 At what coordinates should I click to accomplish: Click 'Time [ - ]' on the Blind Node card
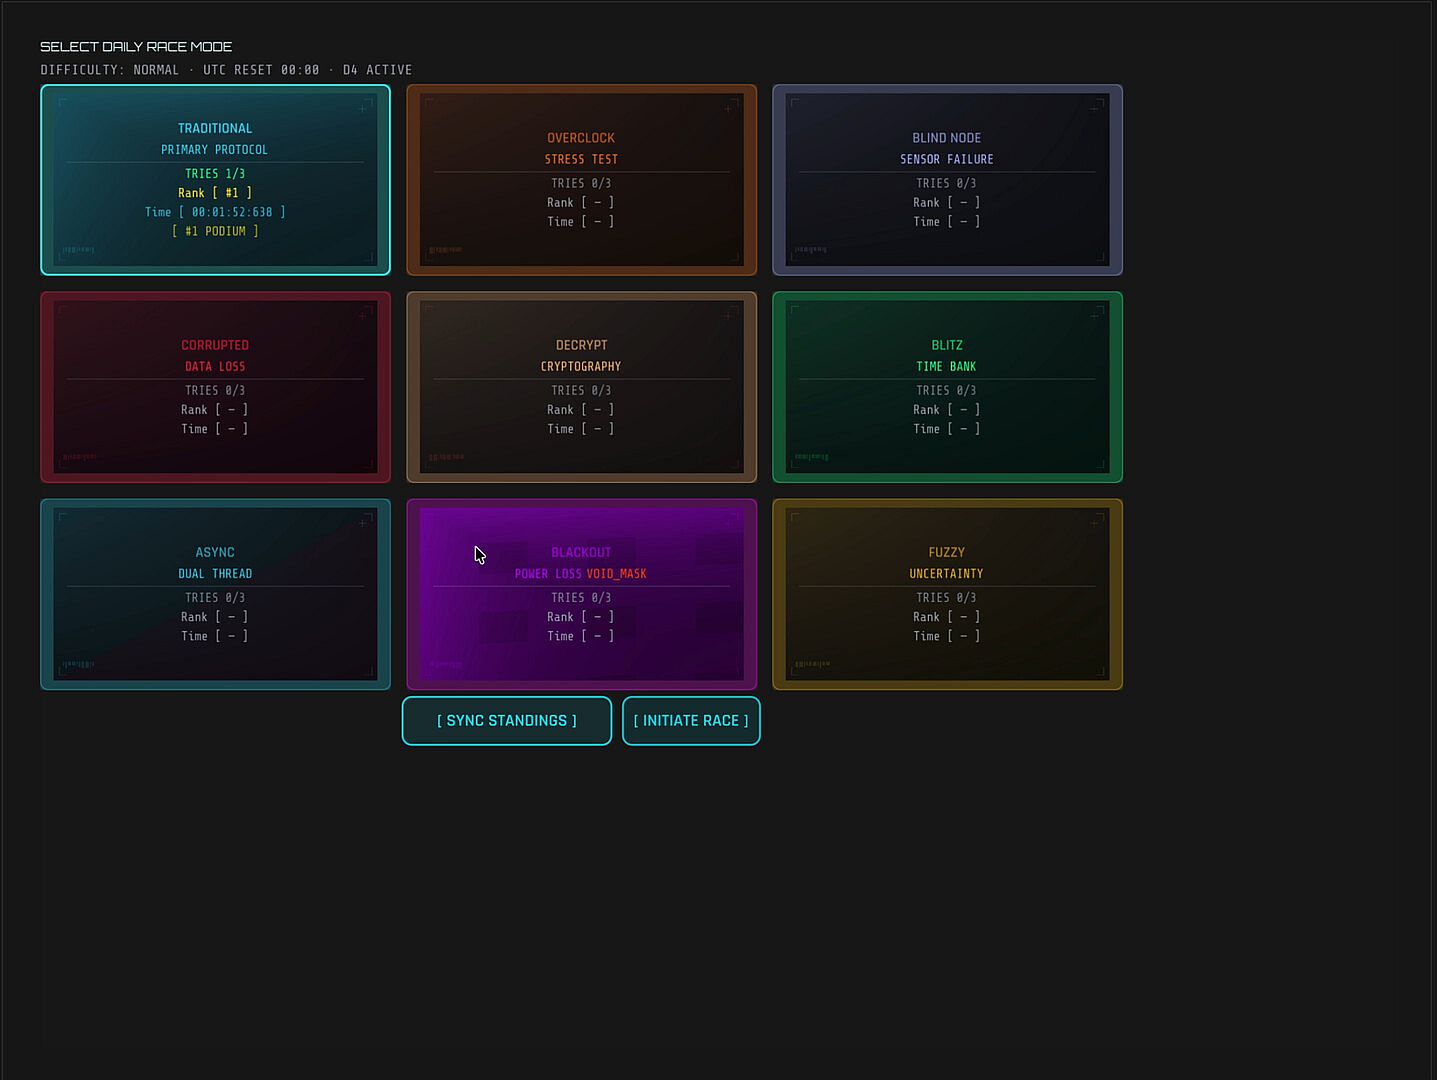pos(946,222)
